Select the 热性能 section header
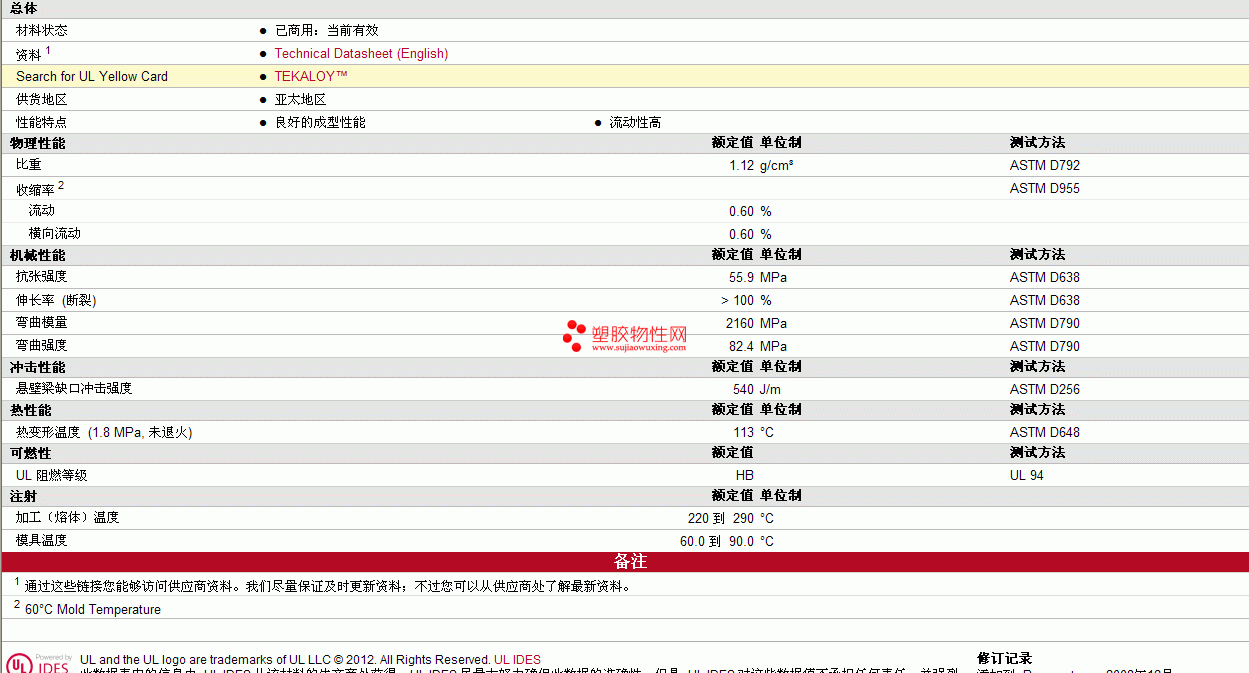Image resolution: width=1249 pixels, height=673 pixels. click(x=30, y=410)
